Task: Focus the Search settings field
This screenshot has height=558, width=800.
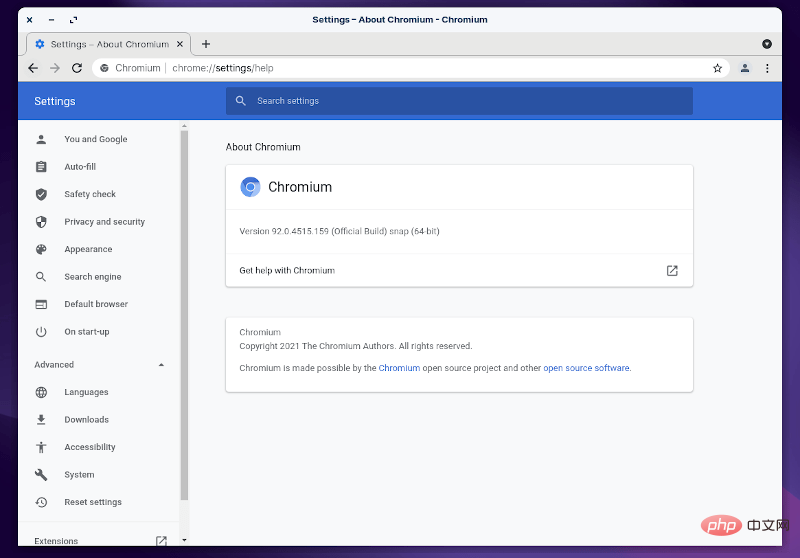Action: pyautogui.click(x=459, y=101)
